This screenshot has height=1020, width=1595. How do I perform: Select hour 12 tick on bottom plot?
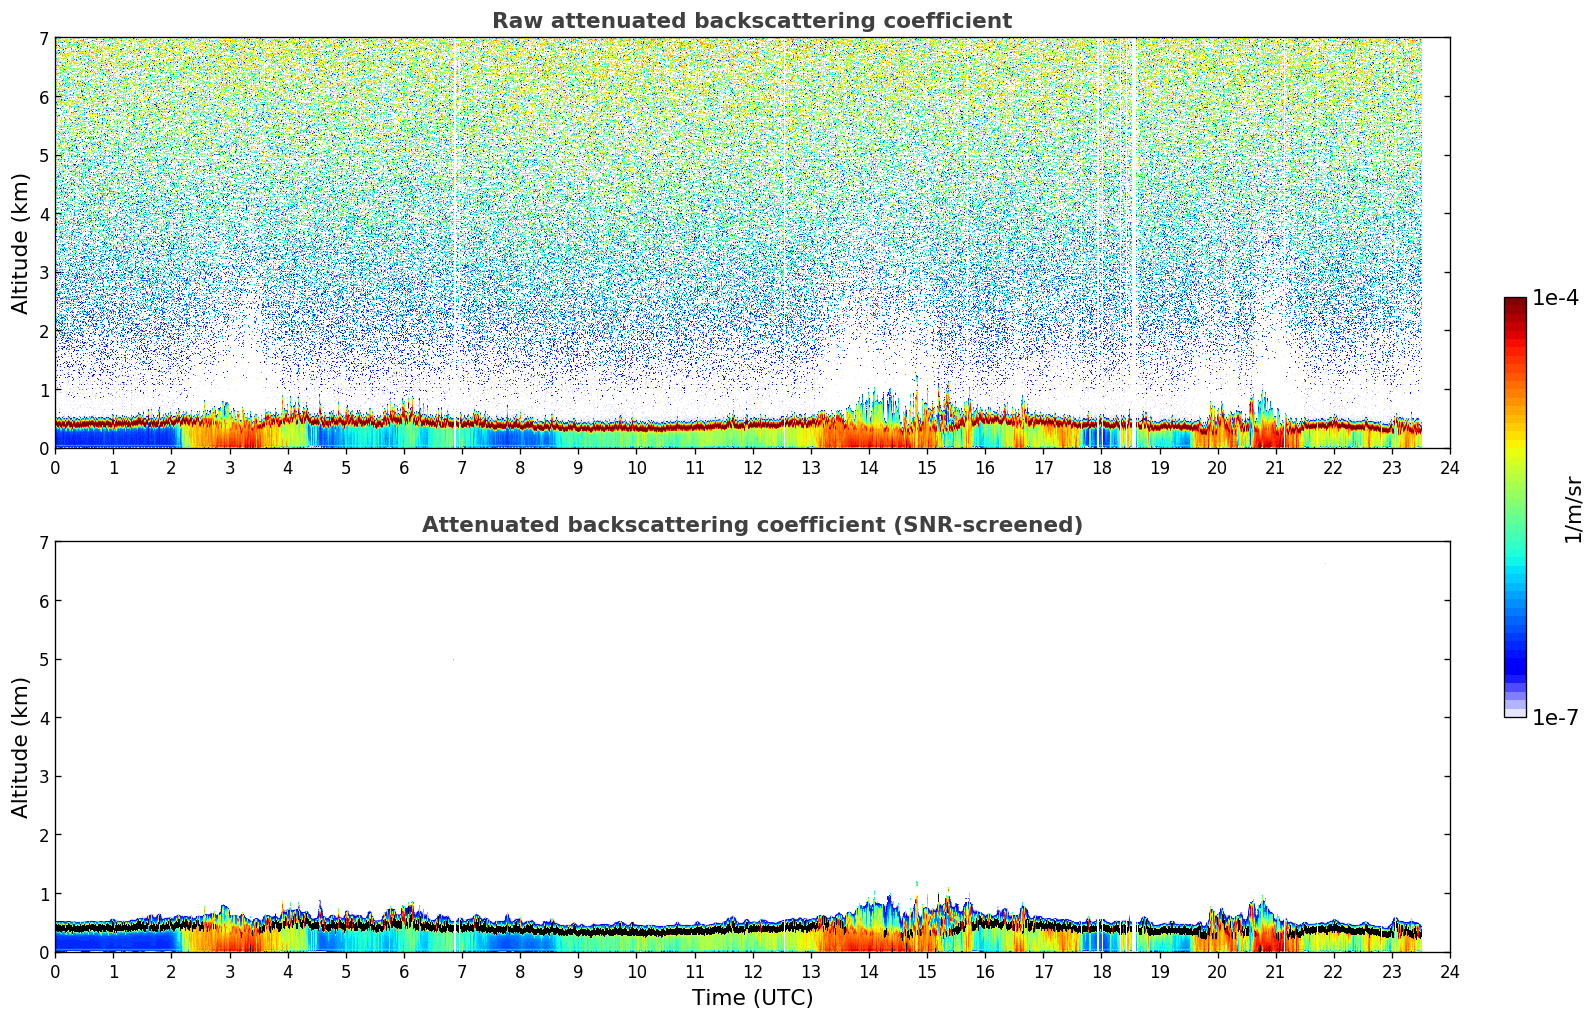[752, 972]
